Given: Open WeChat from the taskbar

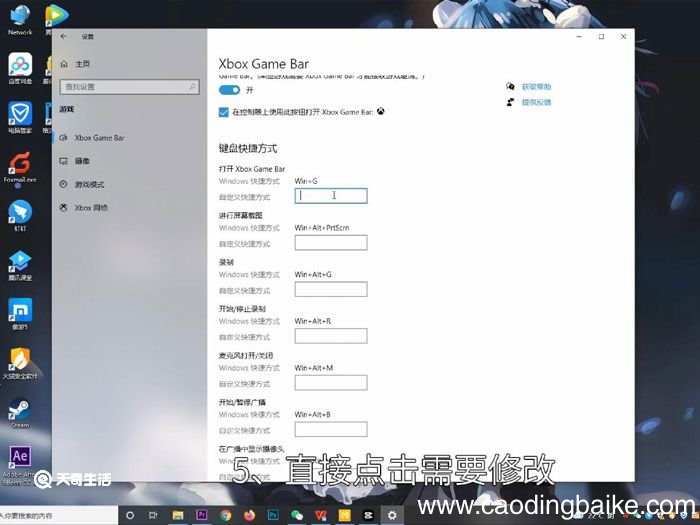Looking at the screenshot, I should (x=297, y=515).
